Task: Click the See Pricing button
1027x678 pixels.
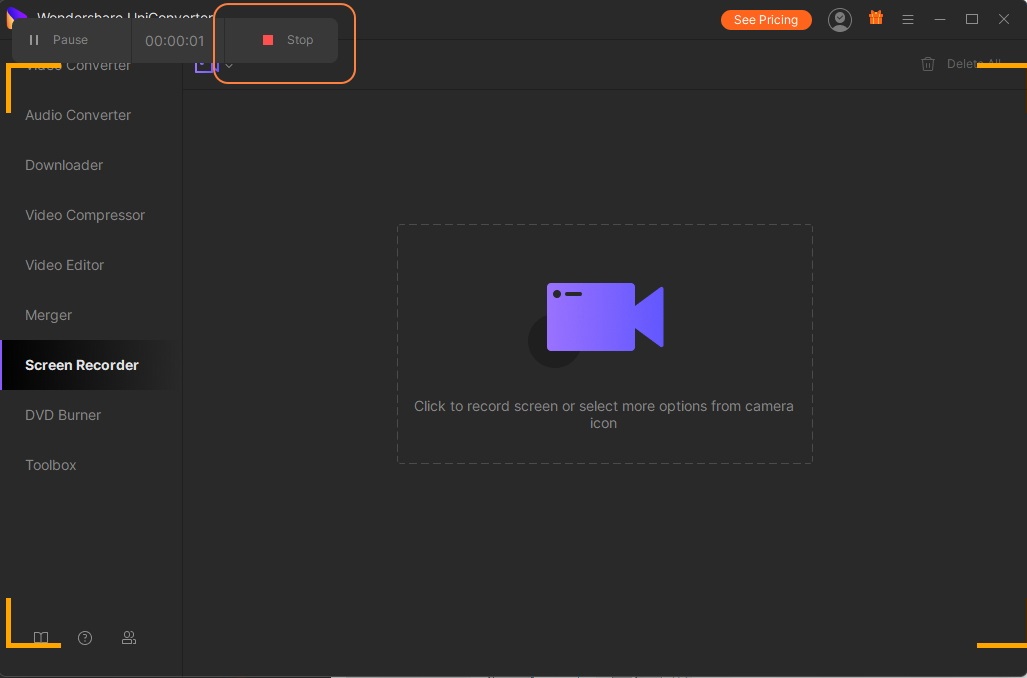Action: (x=766, y=20)
